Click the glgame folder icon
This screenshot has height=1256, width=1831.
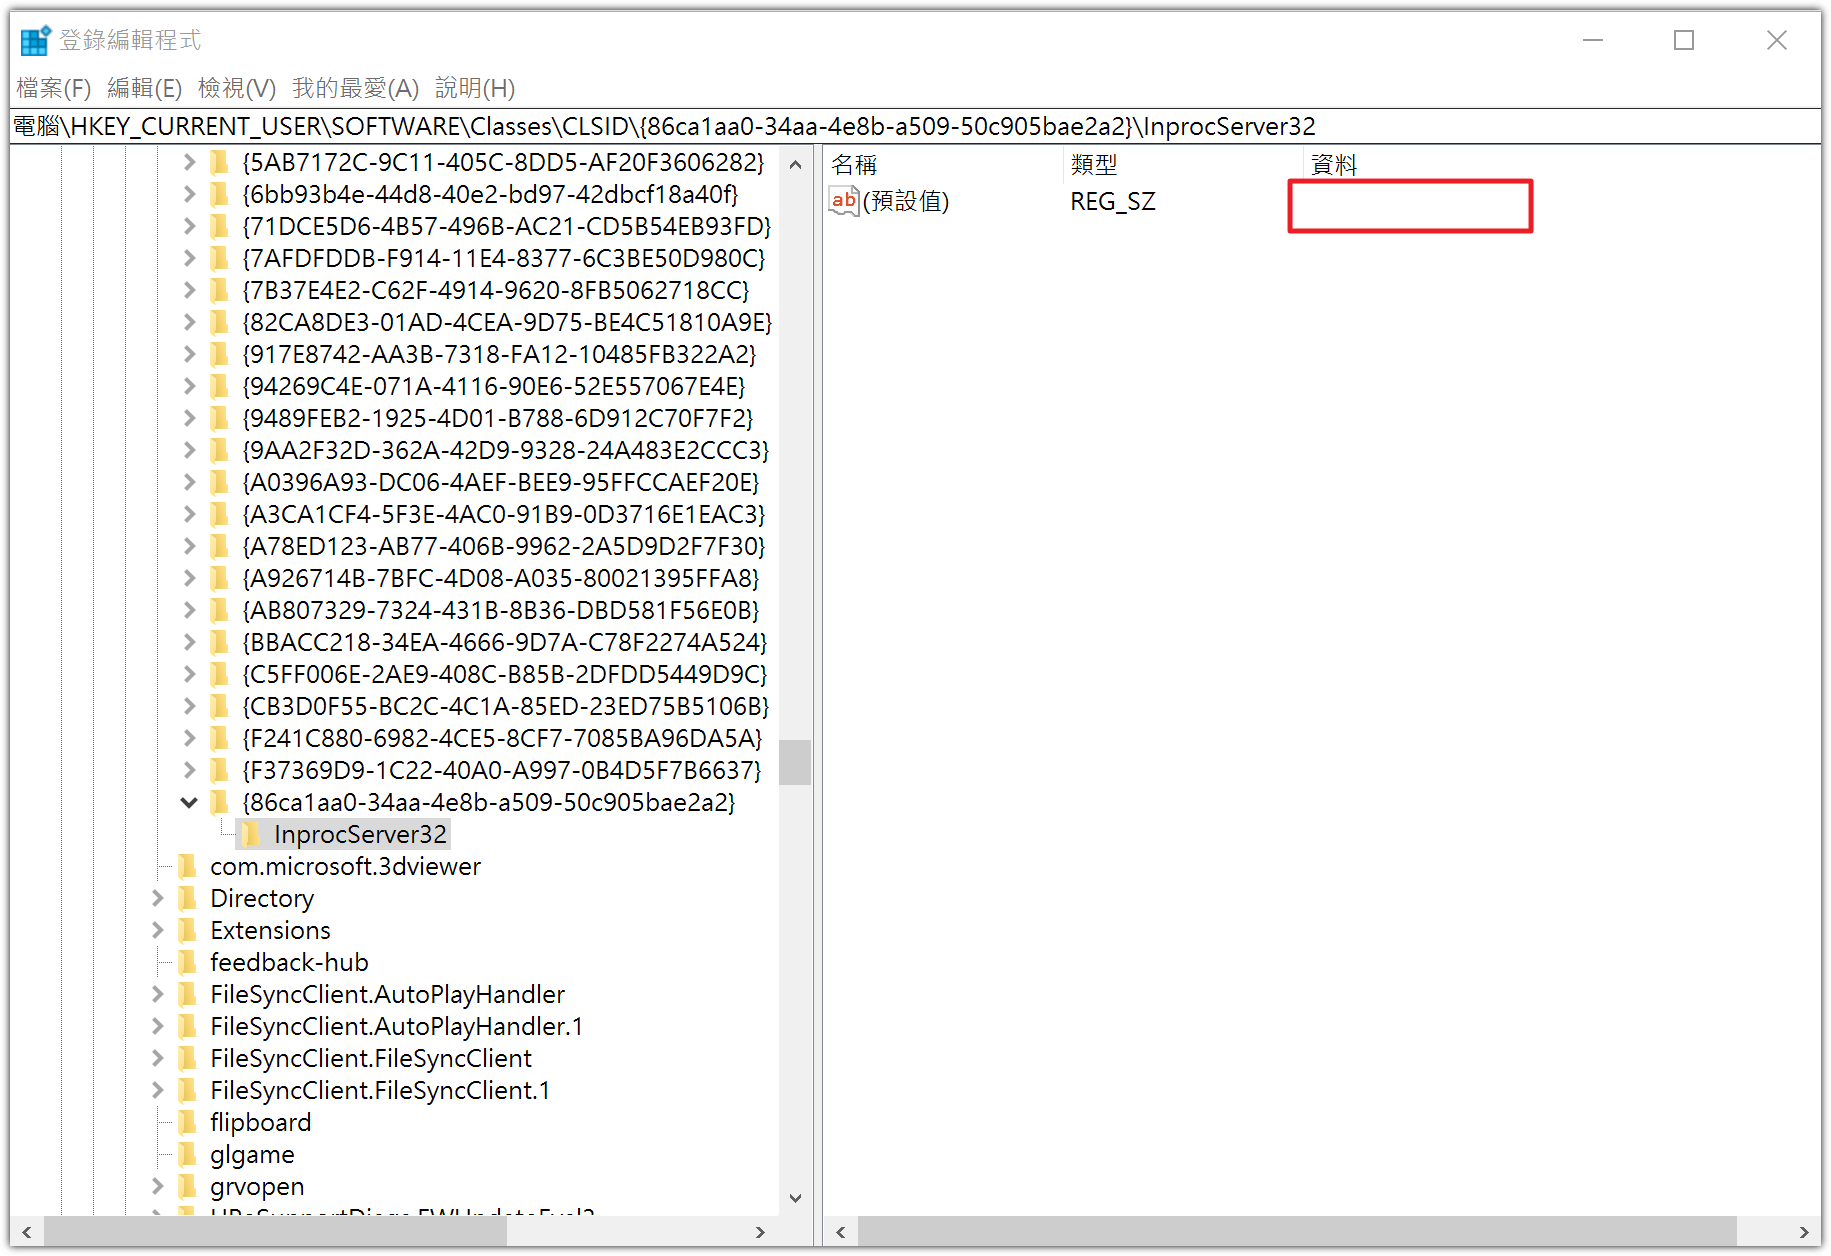(x=187, y=1154)
